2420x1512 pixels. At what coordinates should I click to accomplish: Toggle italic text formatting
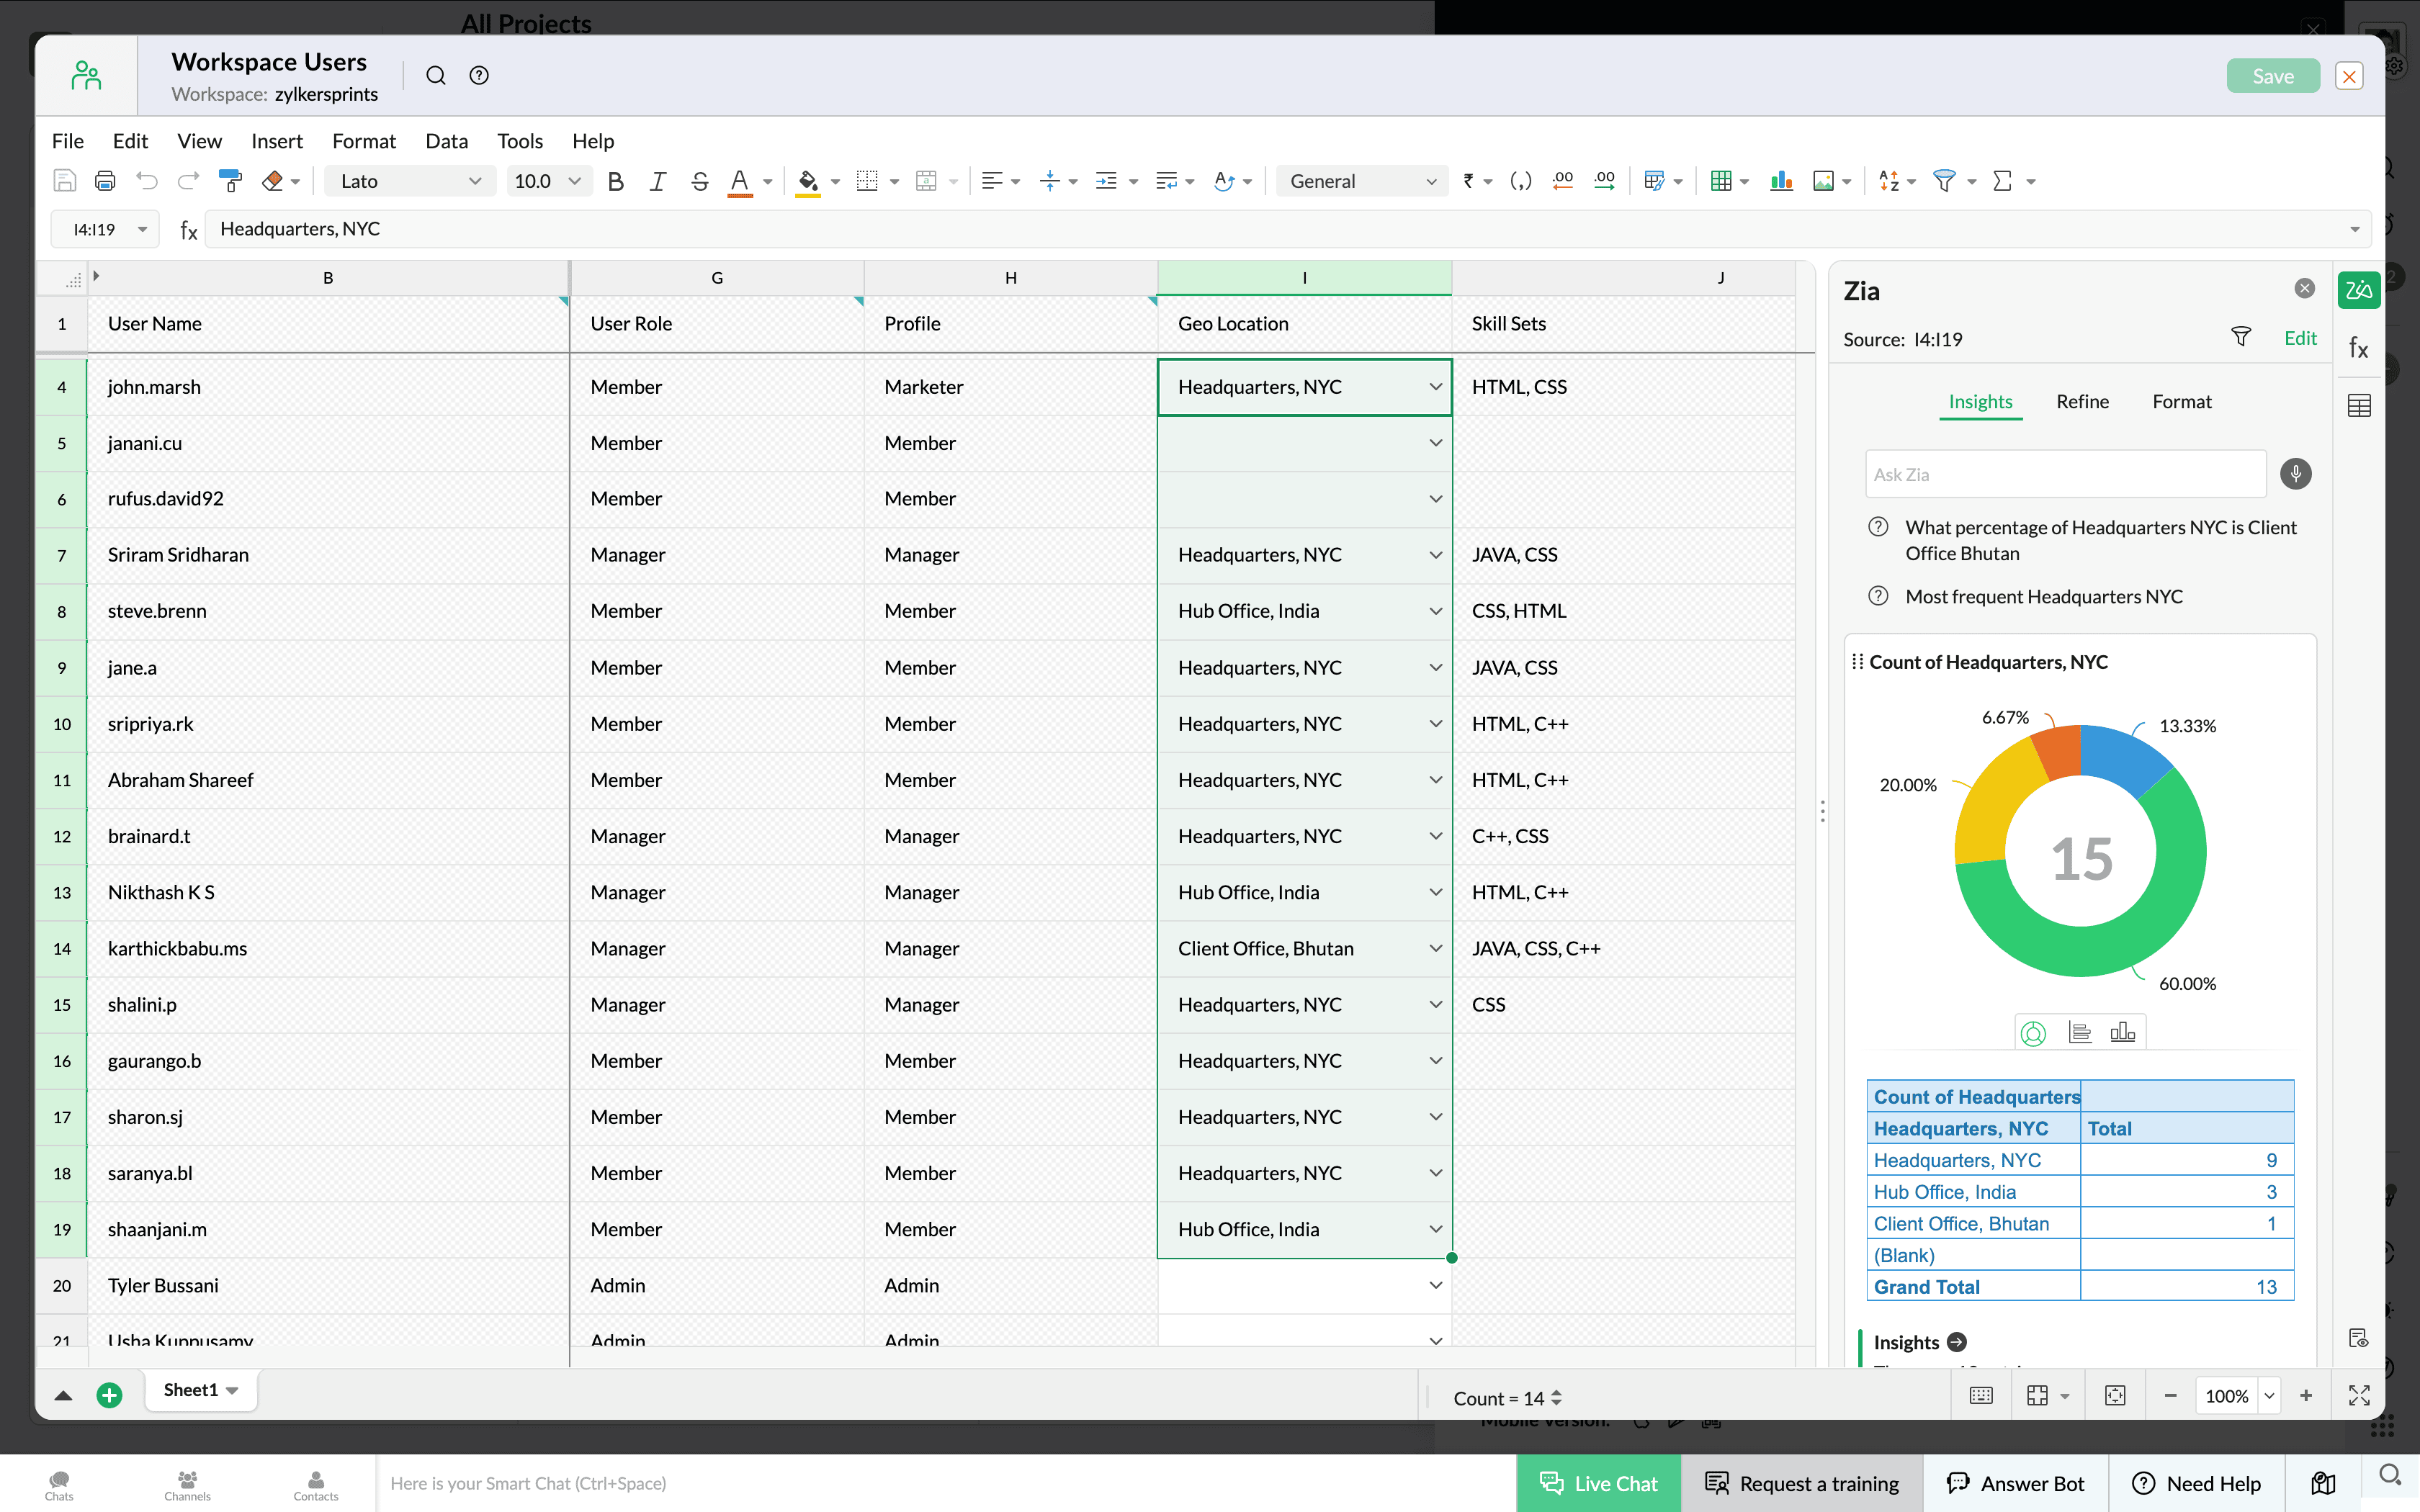[x=657, y=181]
